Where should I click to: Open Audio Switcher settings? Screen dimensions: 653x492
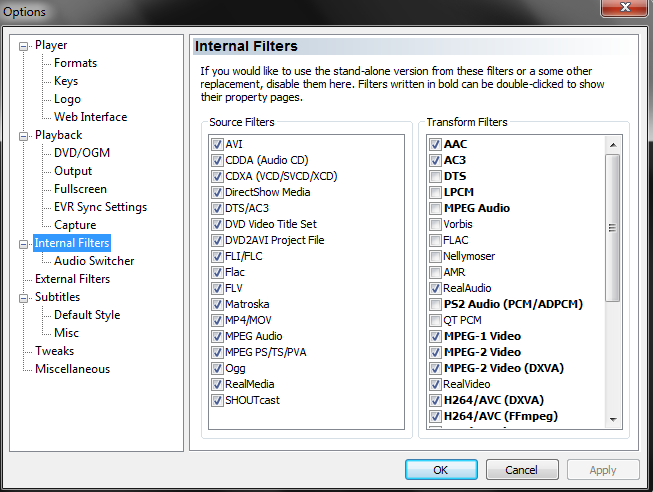[x=94, y=261]
